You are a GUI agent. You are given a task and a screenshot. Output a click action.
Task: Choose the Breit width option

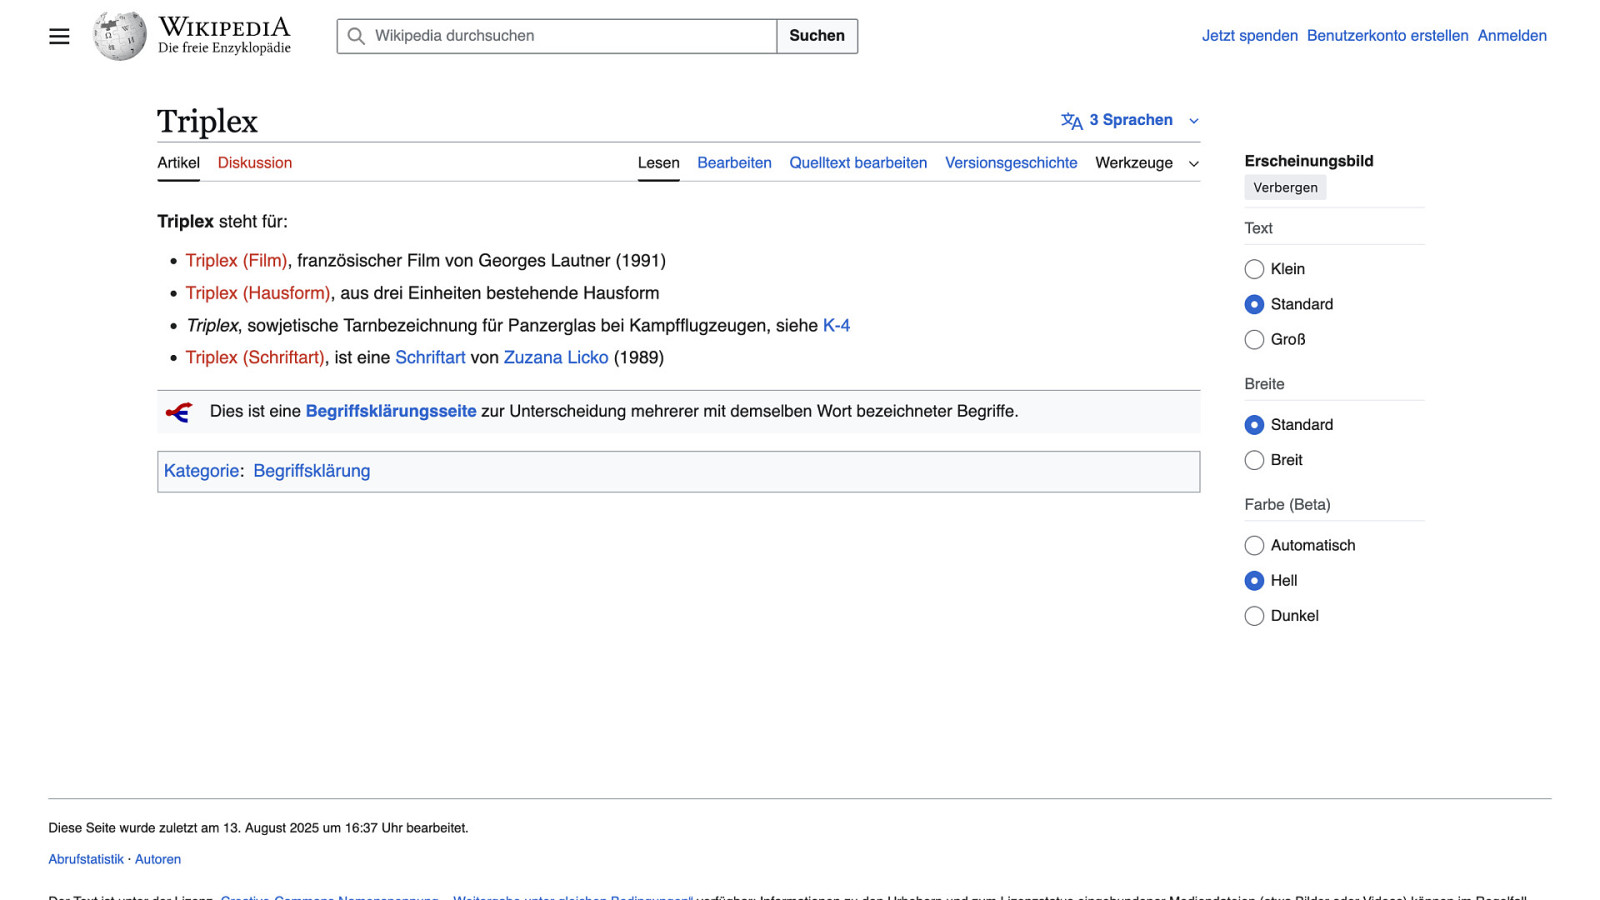1254,460
